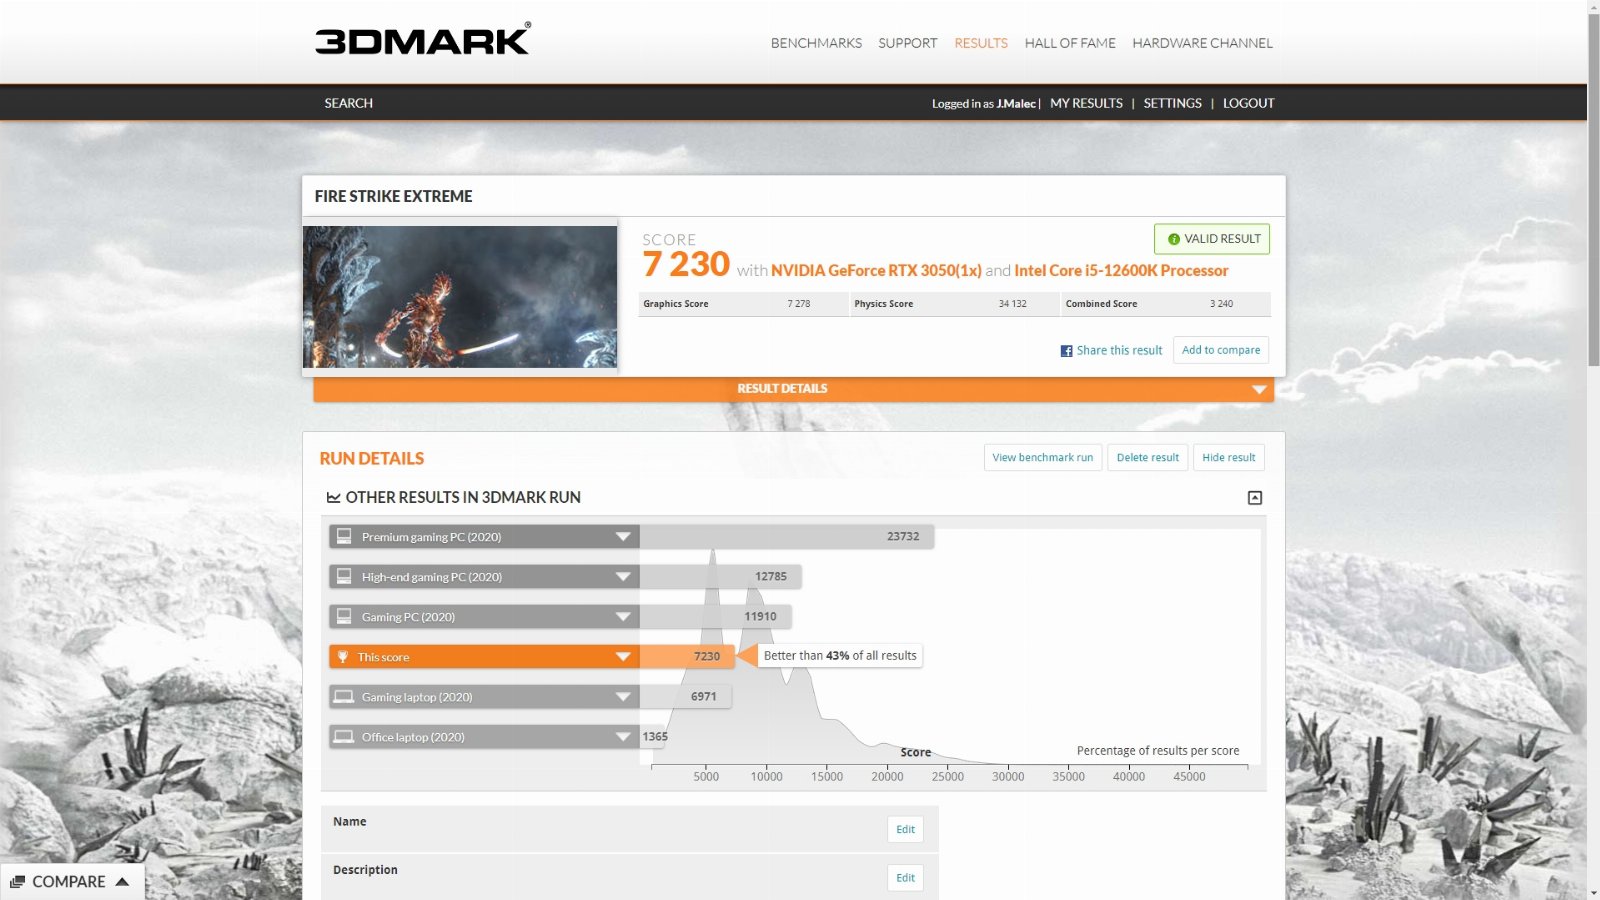The width and height of the screenshot is (1600, 900).
Task: Open My Results link
Action: pyautogui.click(x=1086, y=103)
